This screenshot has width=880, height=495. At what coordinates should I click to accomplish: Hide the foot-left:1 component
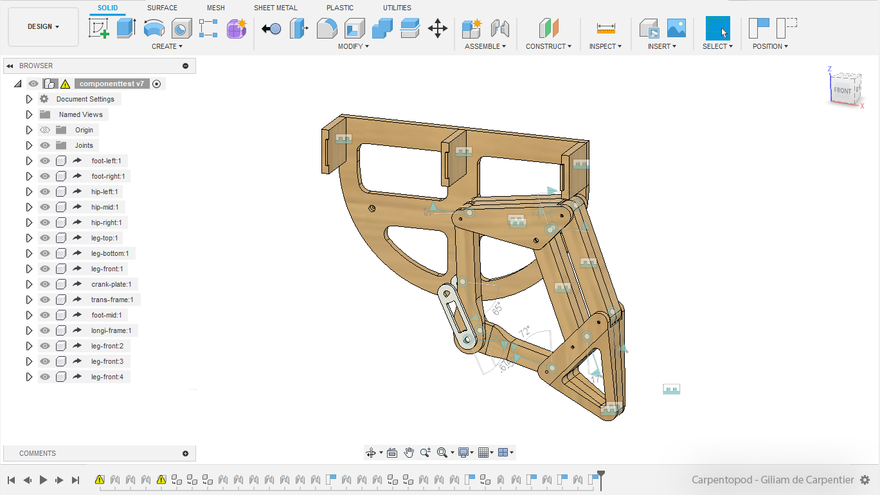[45, 161]
